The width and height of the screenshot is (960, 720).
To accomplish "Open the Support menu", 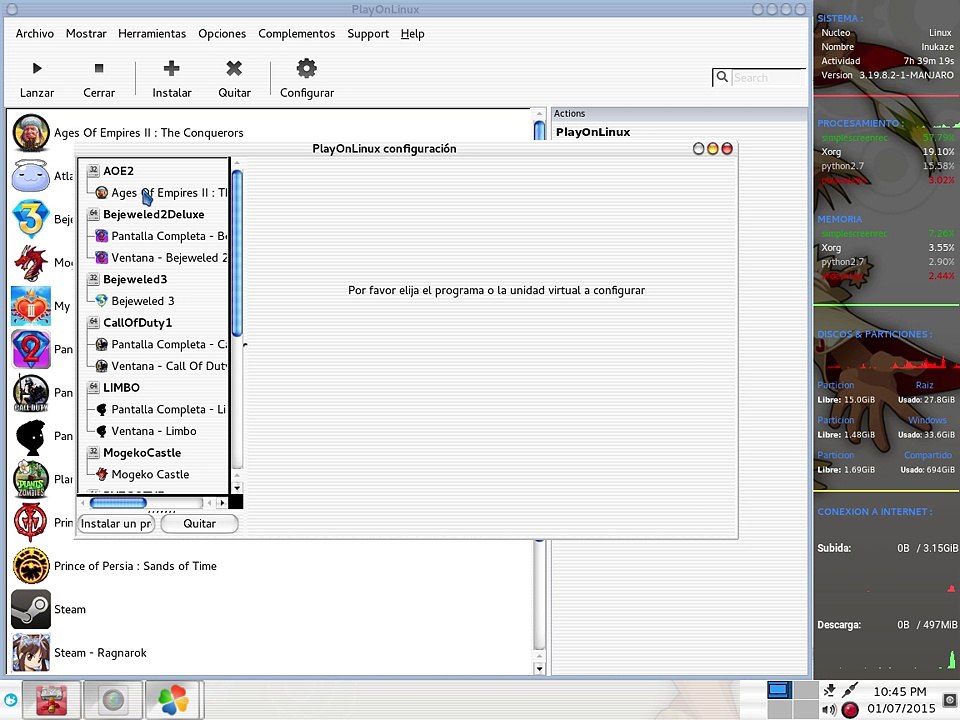I will coord(368,34).
